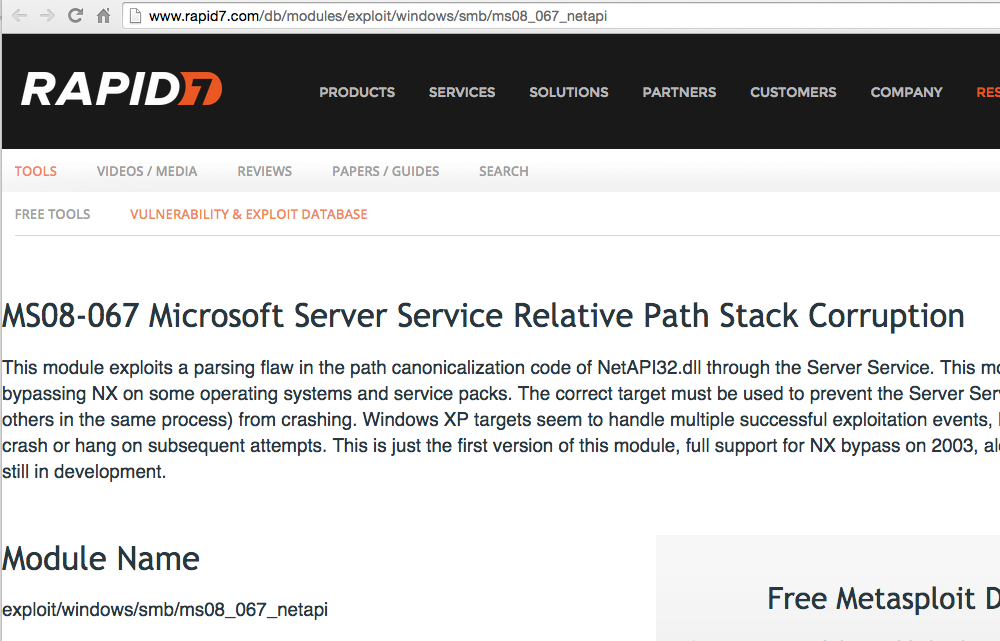Follow the Free Tools link

pos(53,214)
